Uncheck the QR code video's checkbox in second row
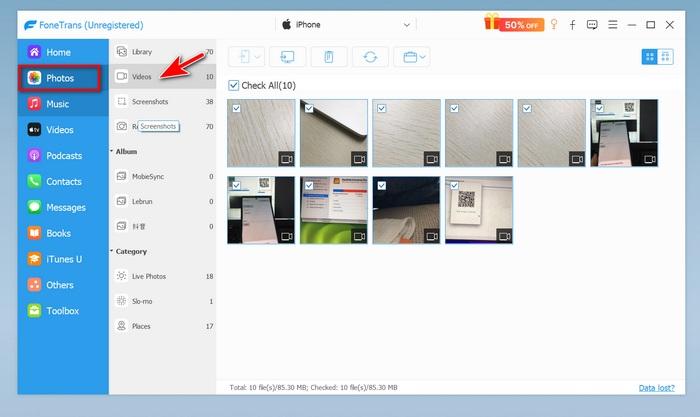This screenshot has height=417, width=700. point(453,185)
